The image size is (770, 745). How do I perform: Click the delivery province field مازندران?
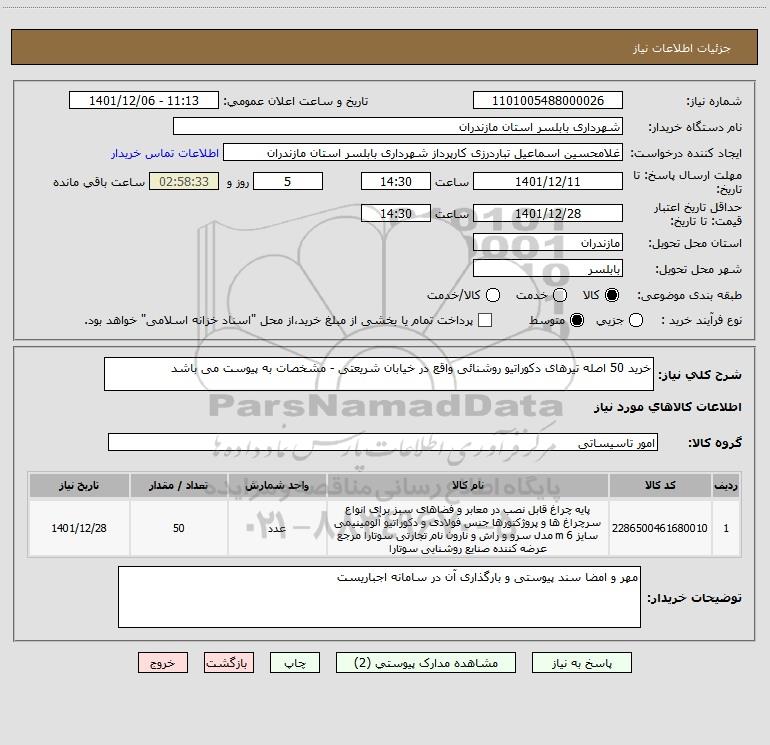(548, 243)
